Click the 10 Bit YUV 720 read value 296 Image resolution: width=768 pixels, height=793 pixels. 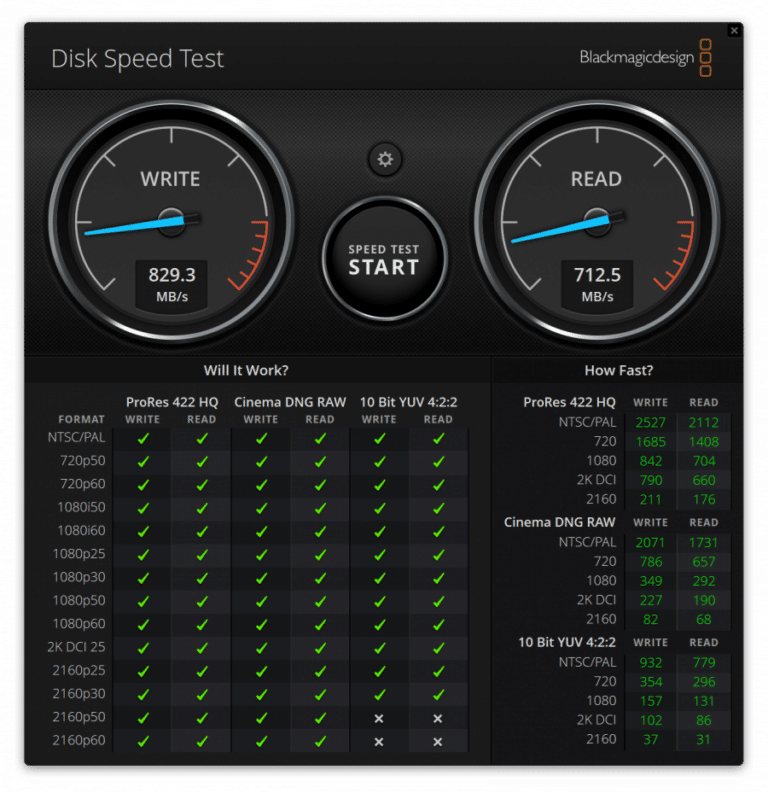(704, 681)
